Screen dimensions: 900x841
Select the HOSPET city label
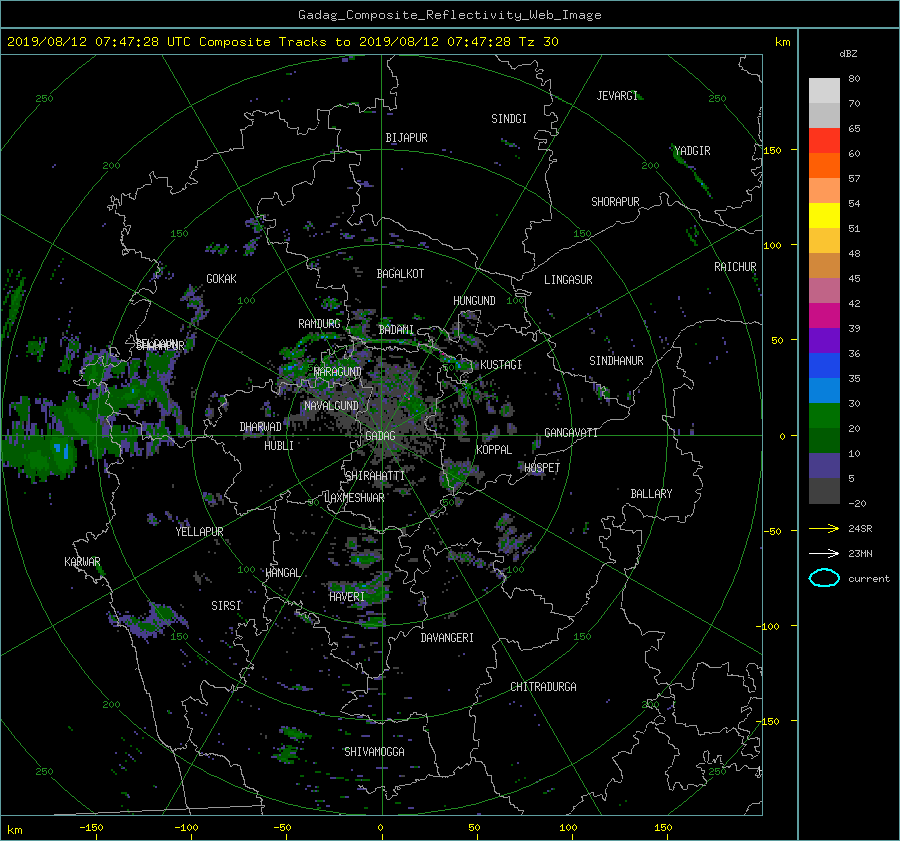tap(542, 468)
